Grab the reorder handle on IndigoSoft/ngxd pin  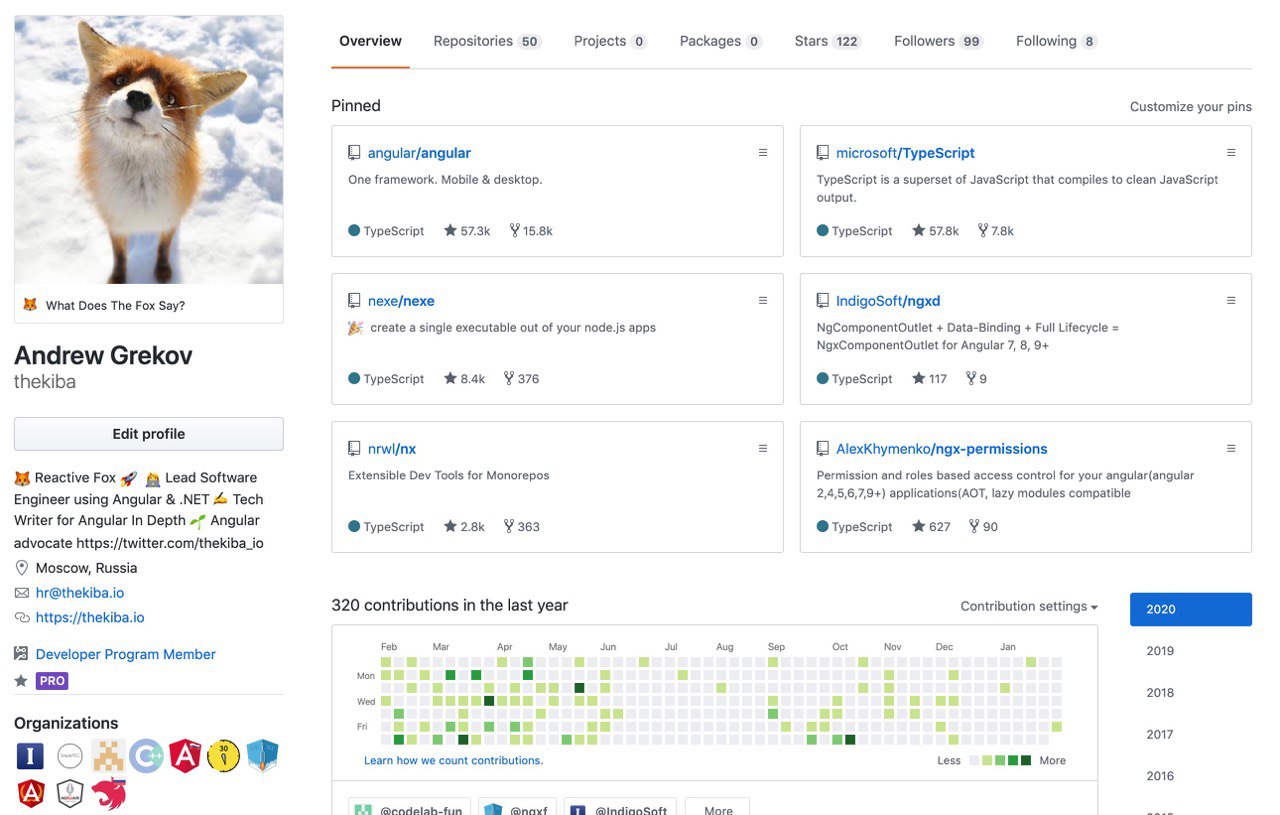[1231, 301]
